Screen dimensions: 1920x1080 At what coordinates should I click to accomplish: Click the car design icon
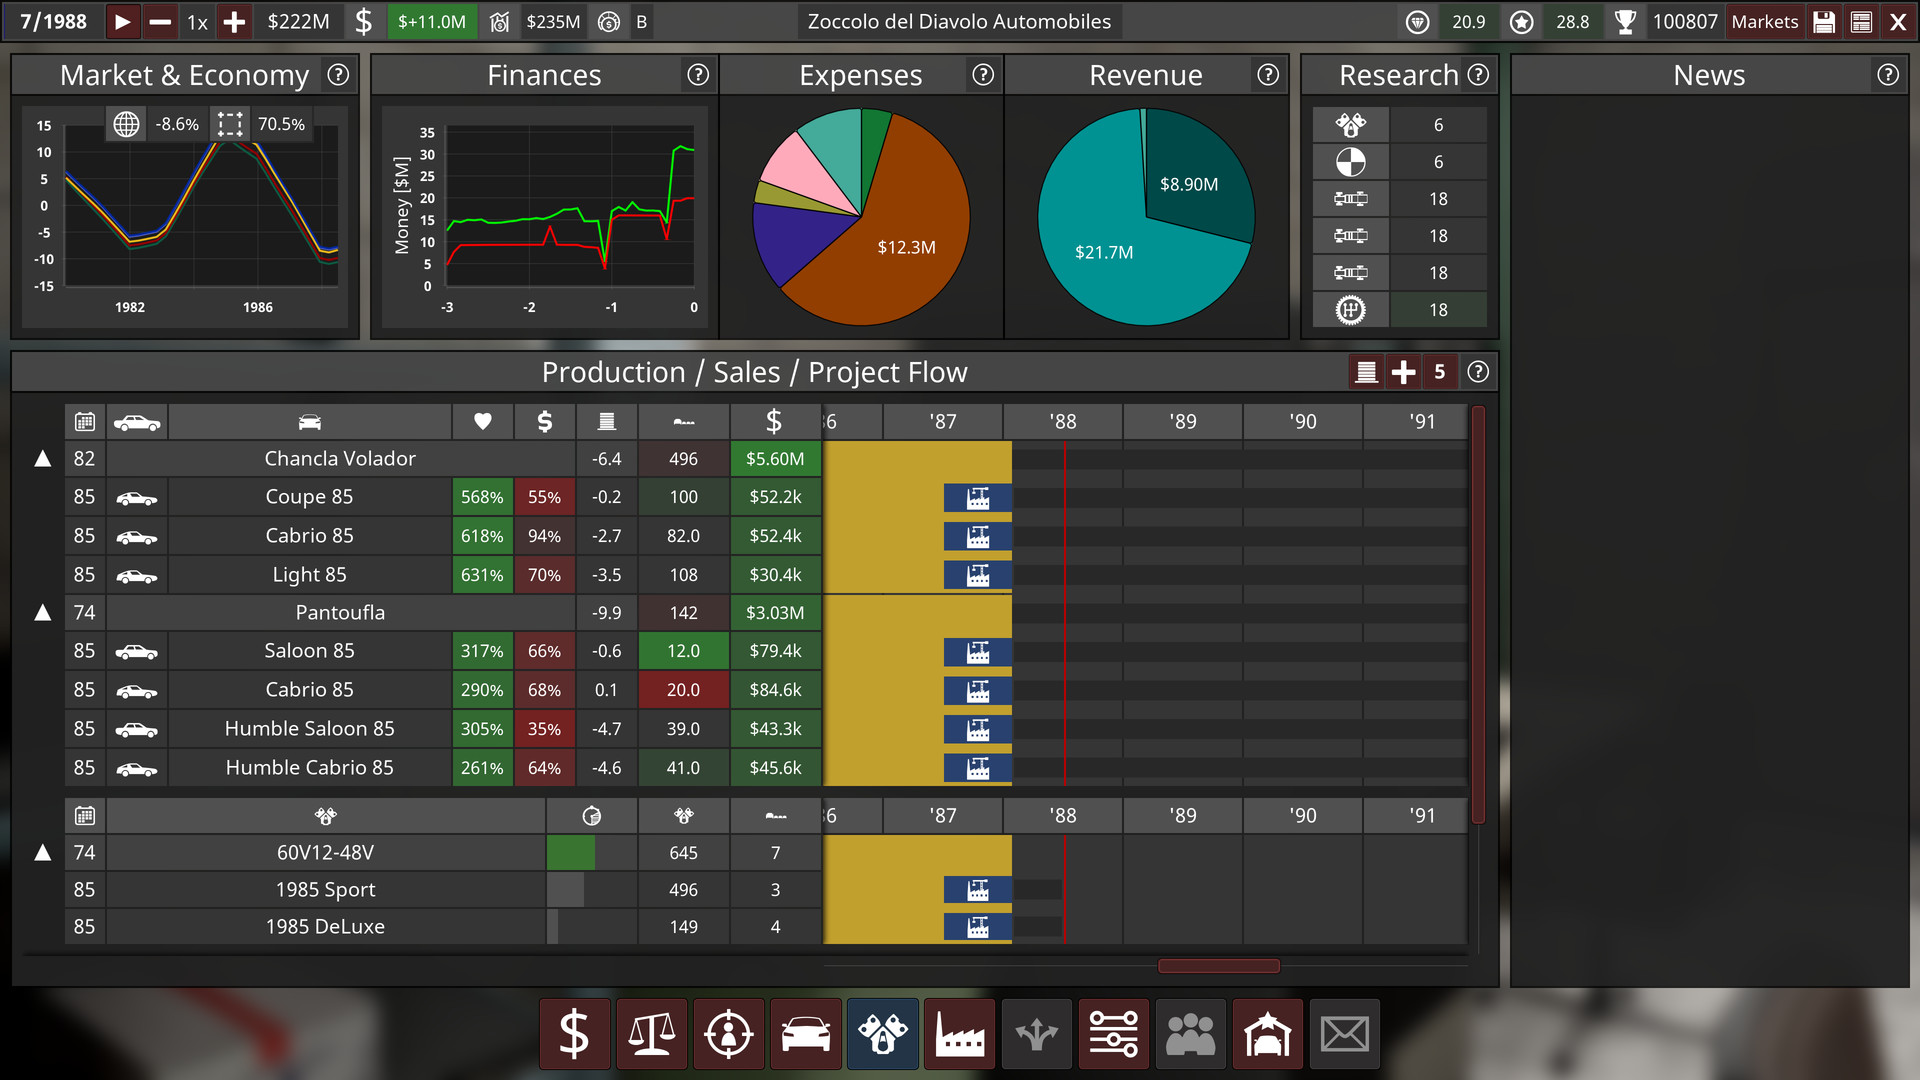tap(805, 1033)
